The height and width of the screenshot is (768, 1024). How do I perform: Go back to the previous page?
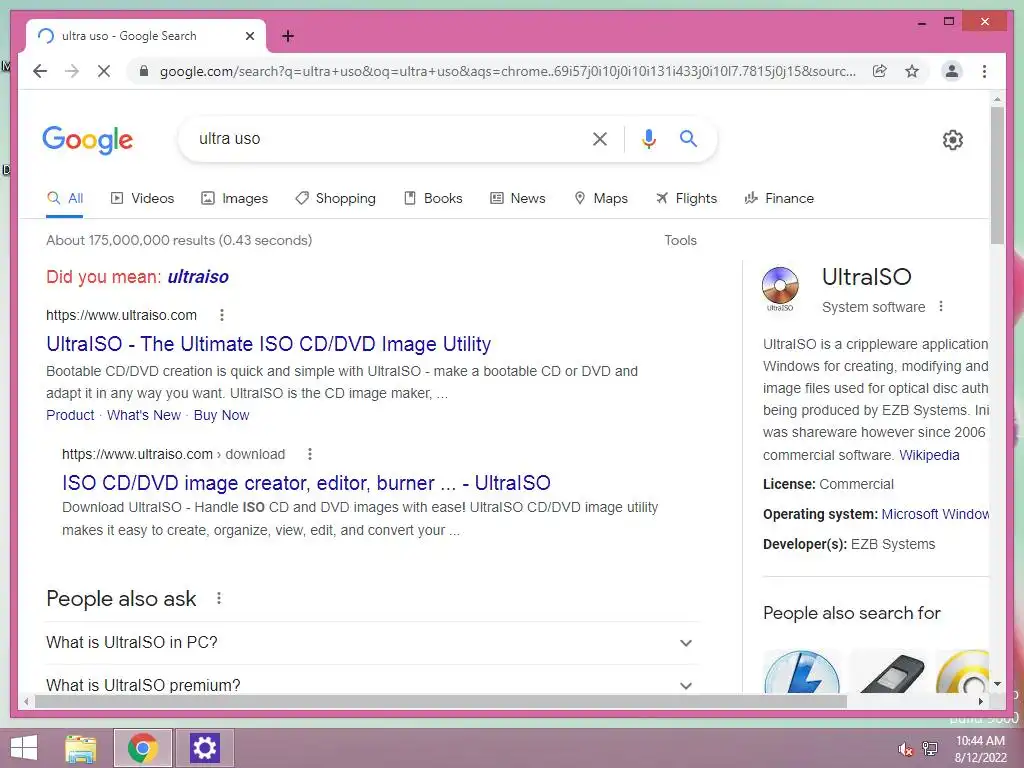pyautogui.click(x=40, y=71)
